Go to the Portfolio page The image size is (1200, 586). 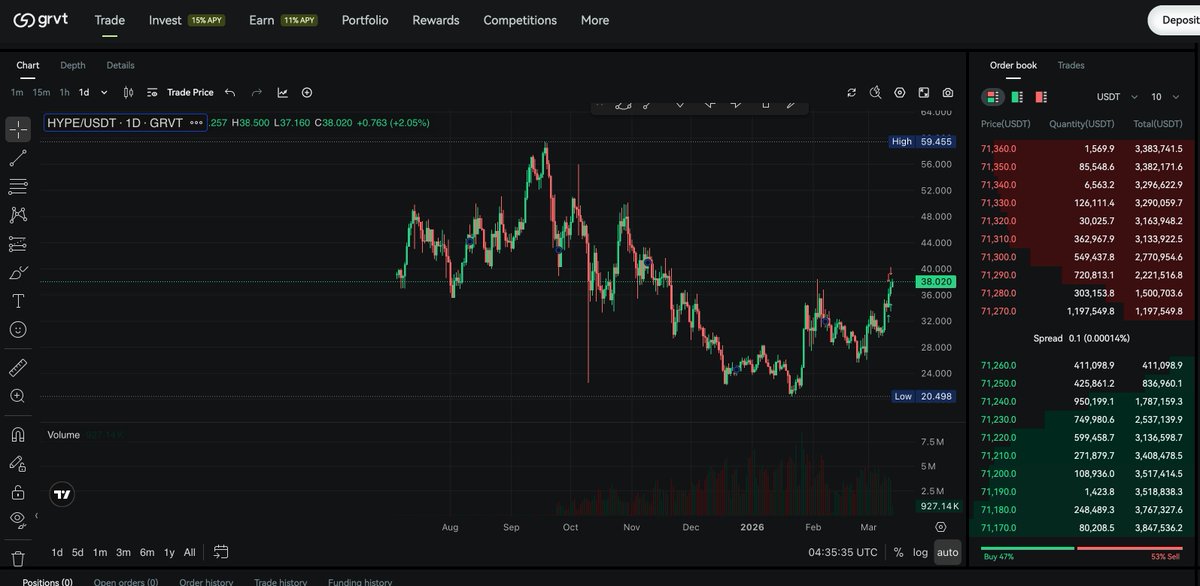coord(365,20)
